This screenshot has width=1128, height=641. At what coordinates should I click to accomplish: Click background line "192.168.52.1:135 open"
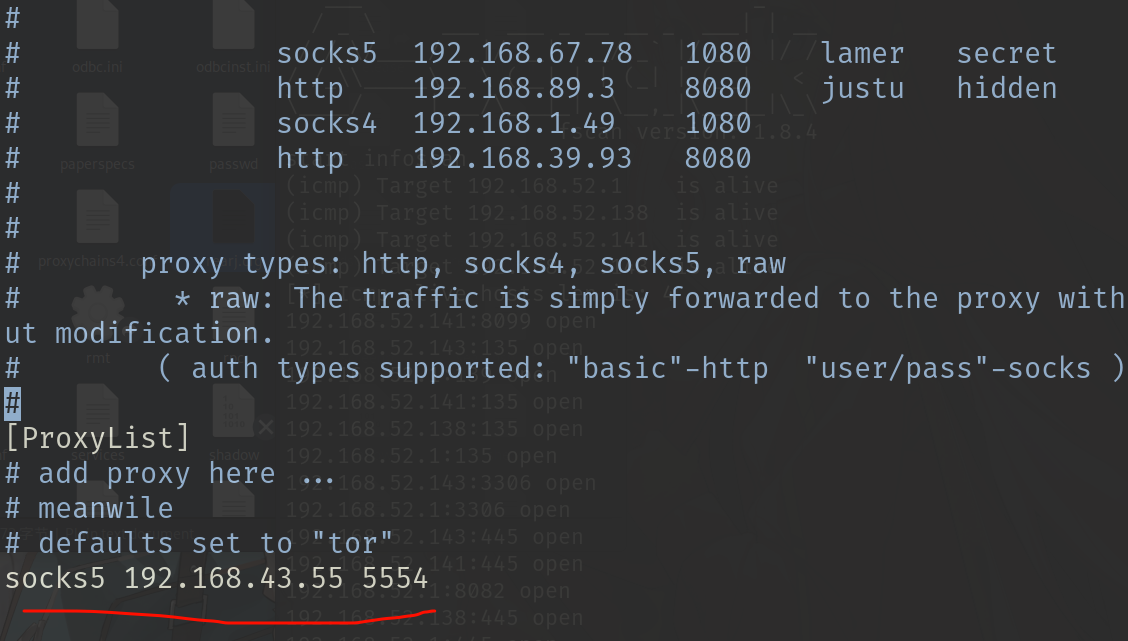point(422,456)
